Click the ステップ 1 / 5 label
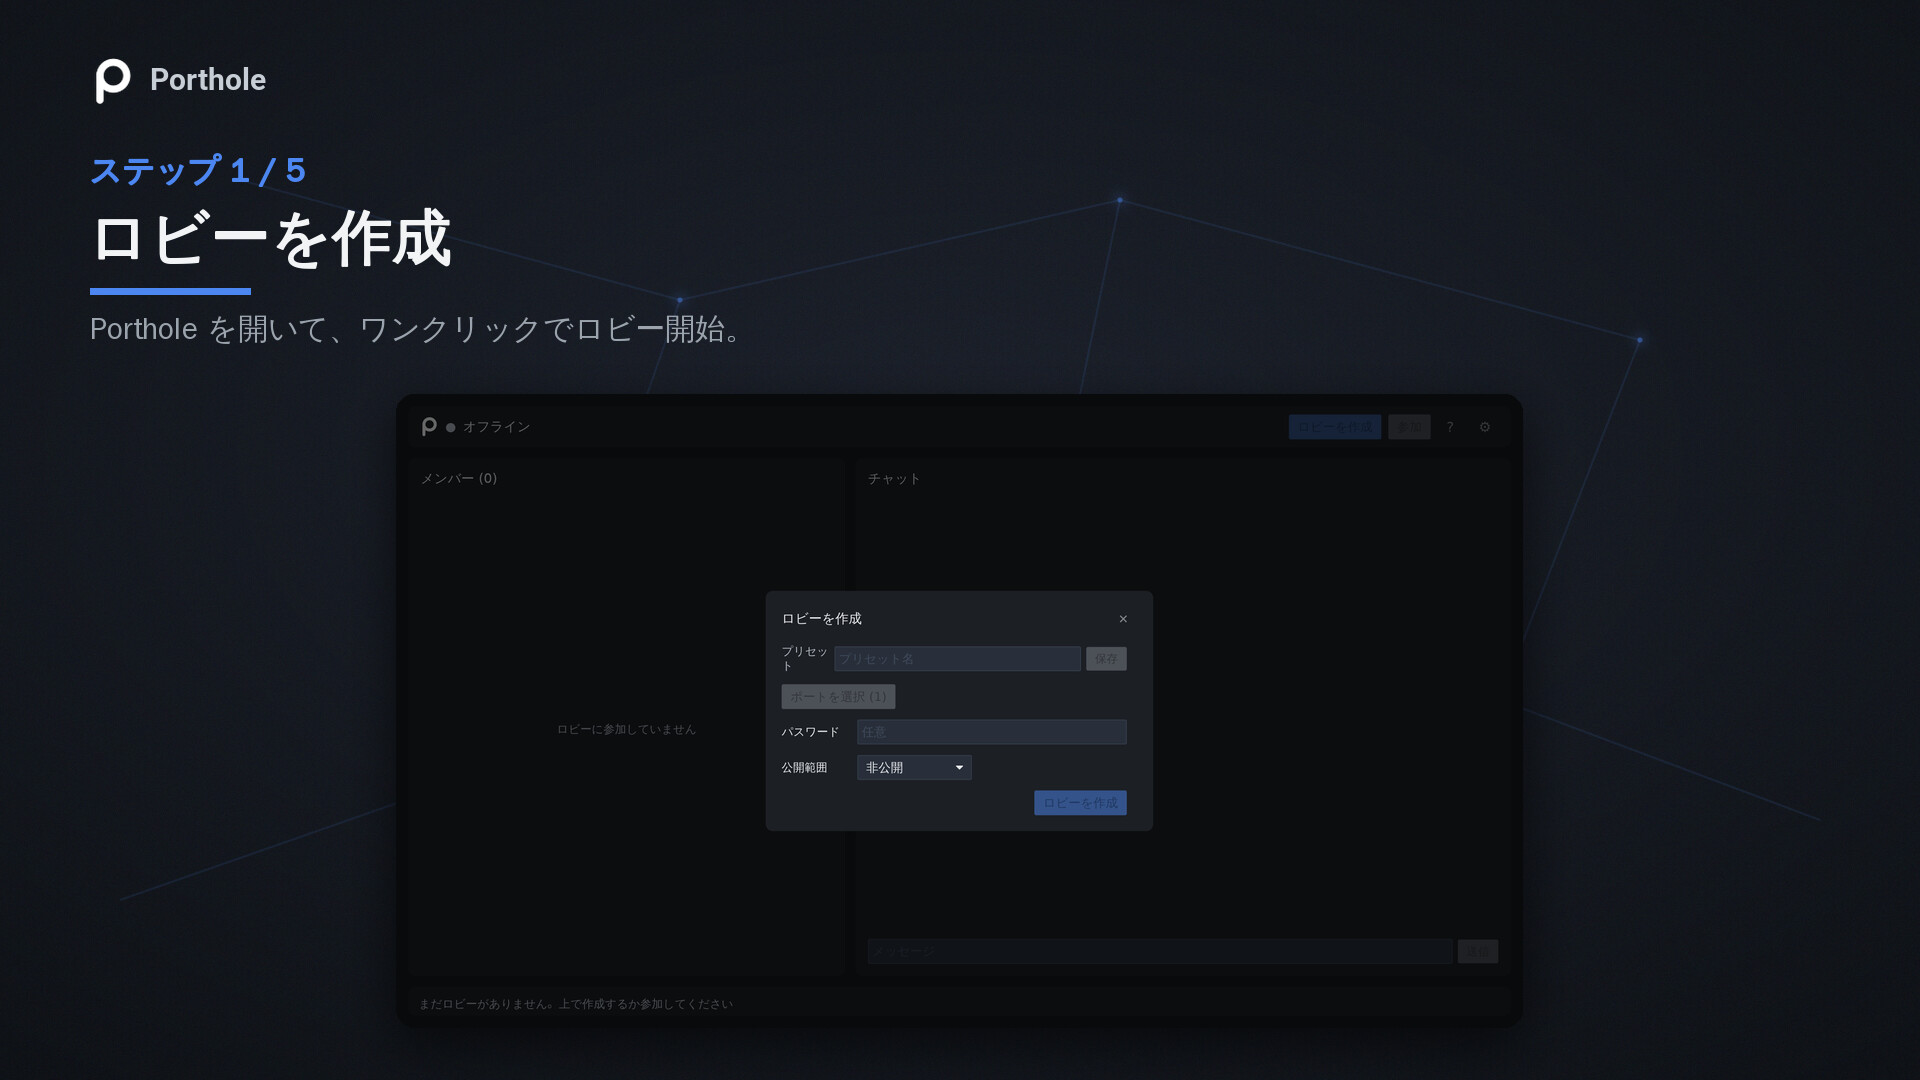Image resolution: width=1920 pixels, height=1080 pixels. pos(198,171)
